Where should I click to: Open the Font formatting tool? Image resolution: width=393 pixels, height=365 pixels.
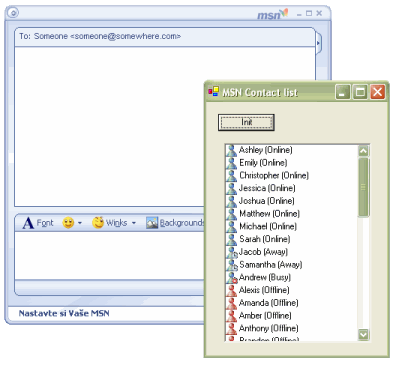pyautogui.click(x=38, y=223)
